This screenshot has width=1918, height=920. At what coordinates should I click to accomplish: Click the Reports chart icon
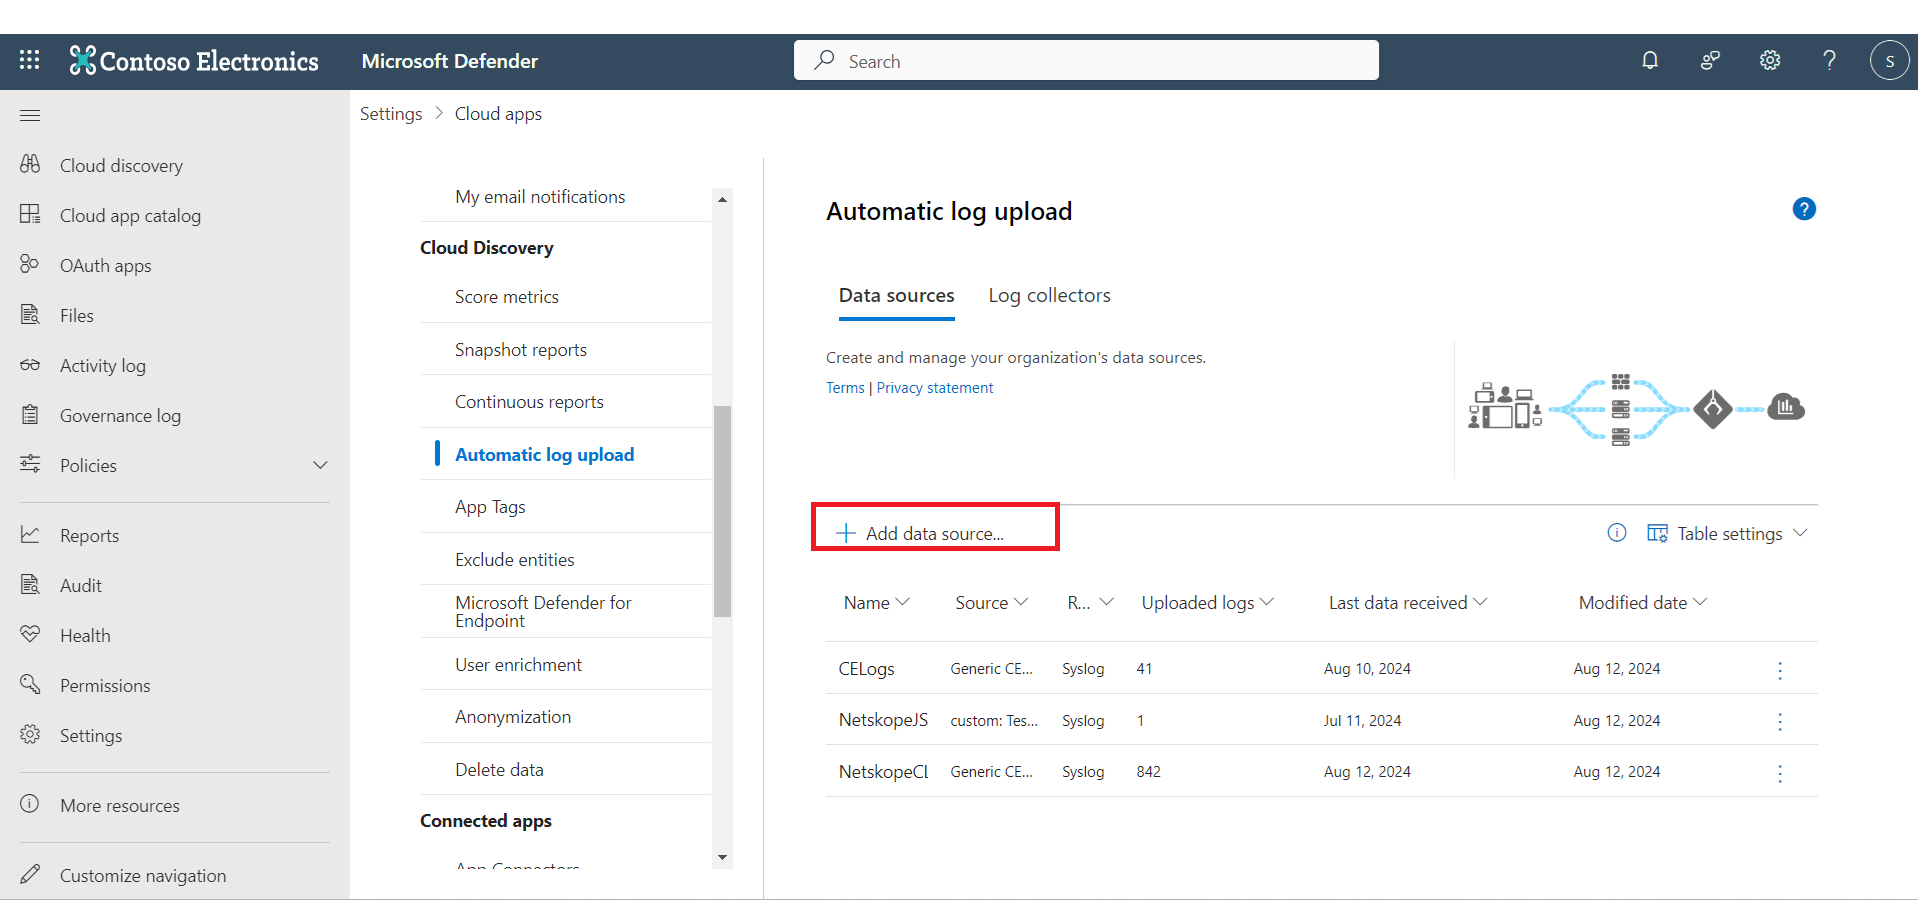coord(30,534)
